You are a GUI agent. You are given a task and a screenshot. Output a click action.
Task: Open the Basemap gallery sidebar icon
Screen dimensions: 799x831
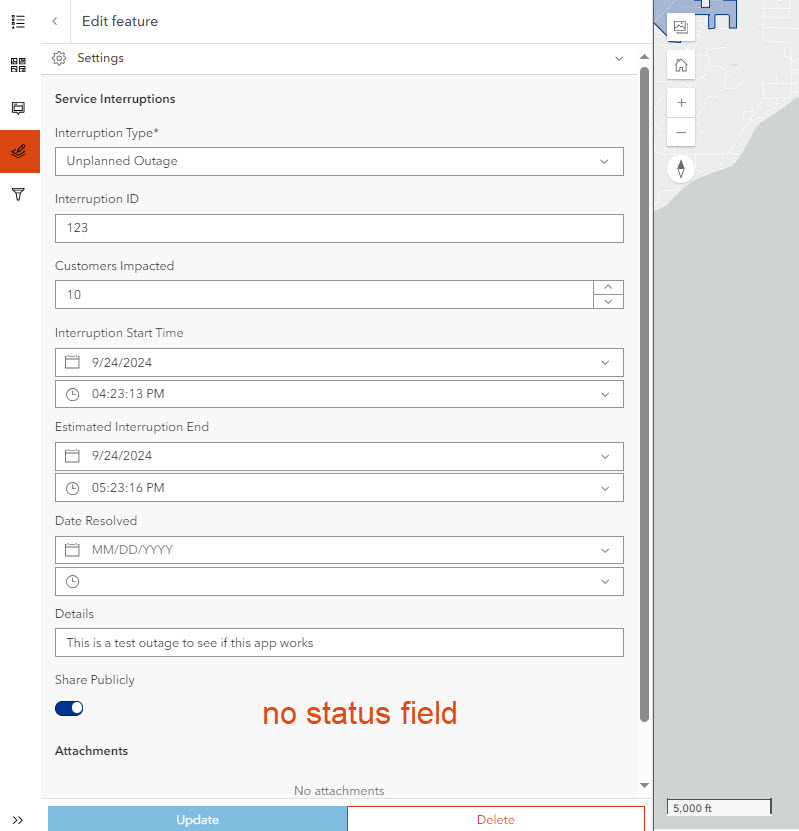click(x=17, y=64)
